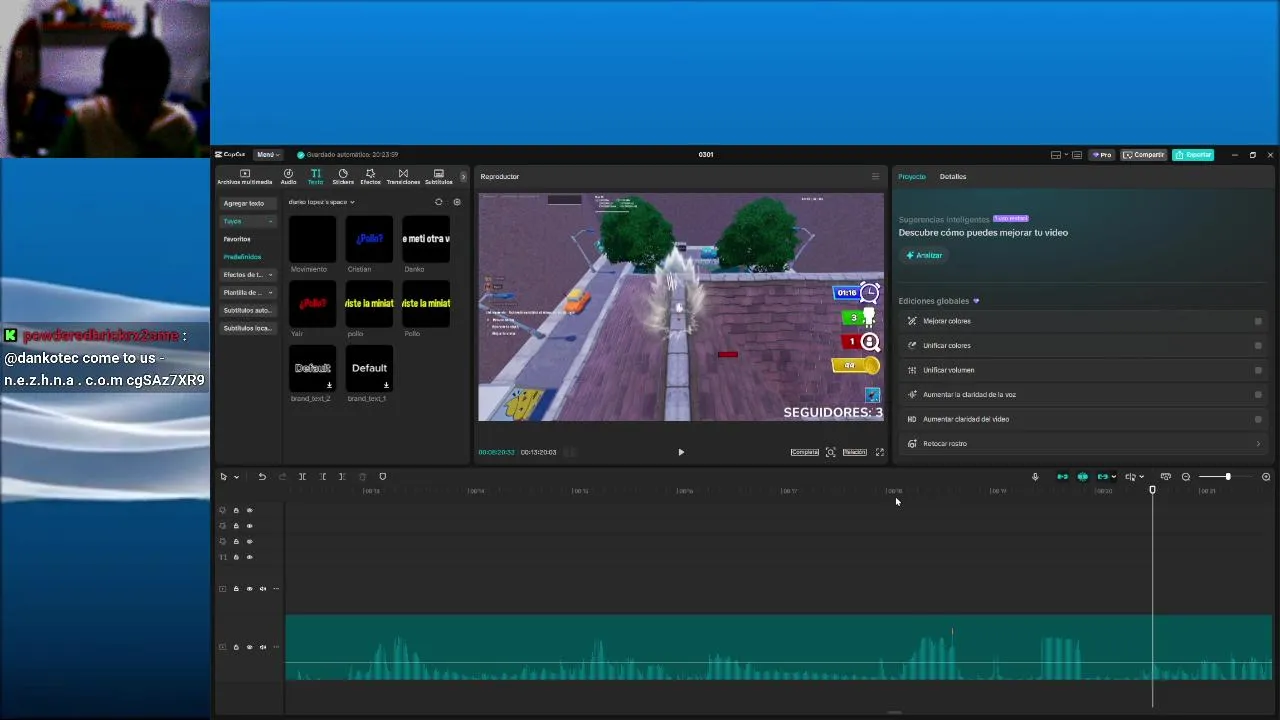Expand Efectos de texto category
Image resolution: width=1280 pixels, height=720 pixels.
point(248,275)
